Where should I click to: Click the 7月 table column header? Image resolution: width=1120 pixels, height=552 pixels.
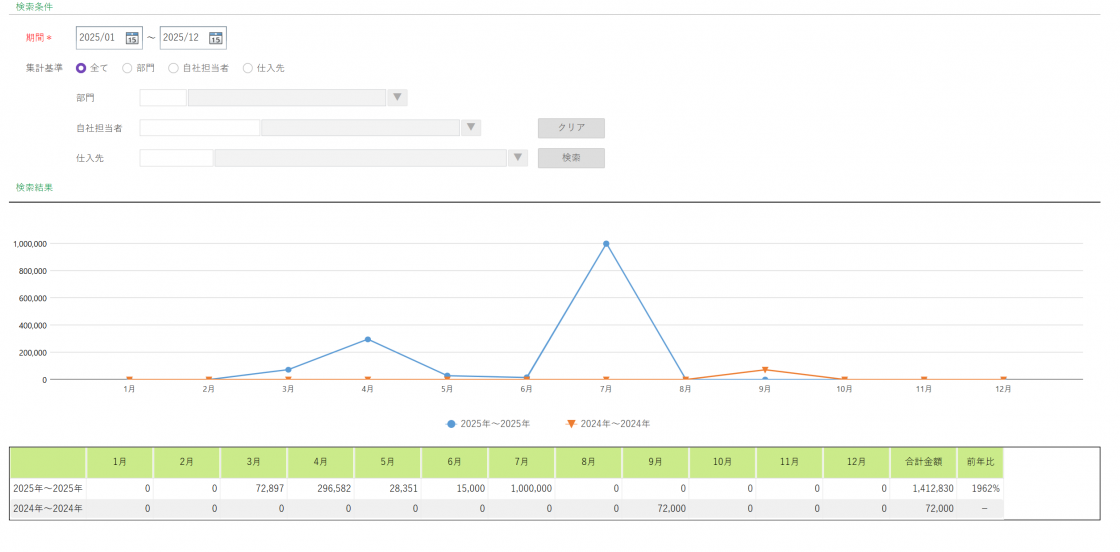click(522, 463)
